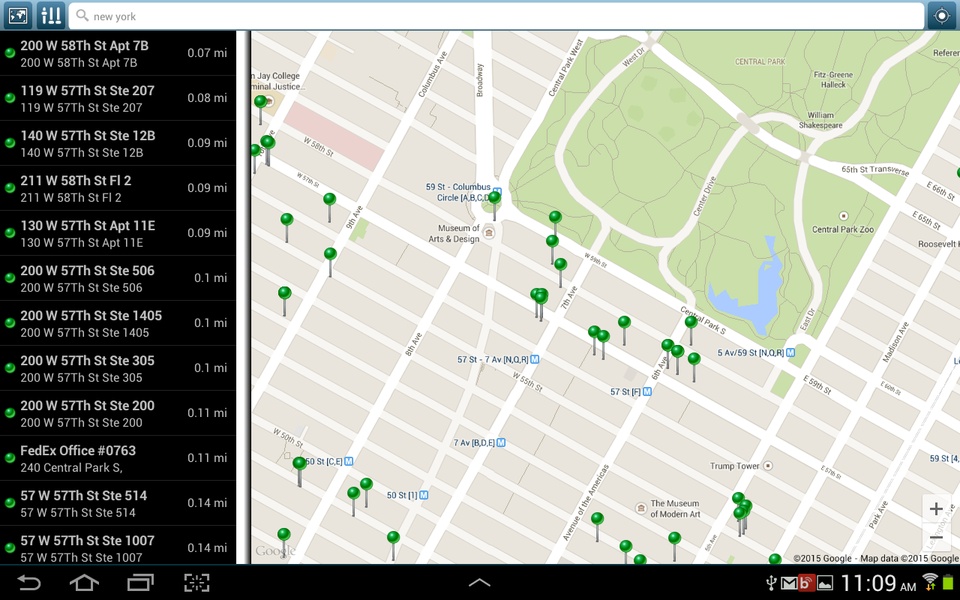
Task: Select 200 W 58Th St Apt 7B row
Action: coord(118,53)
